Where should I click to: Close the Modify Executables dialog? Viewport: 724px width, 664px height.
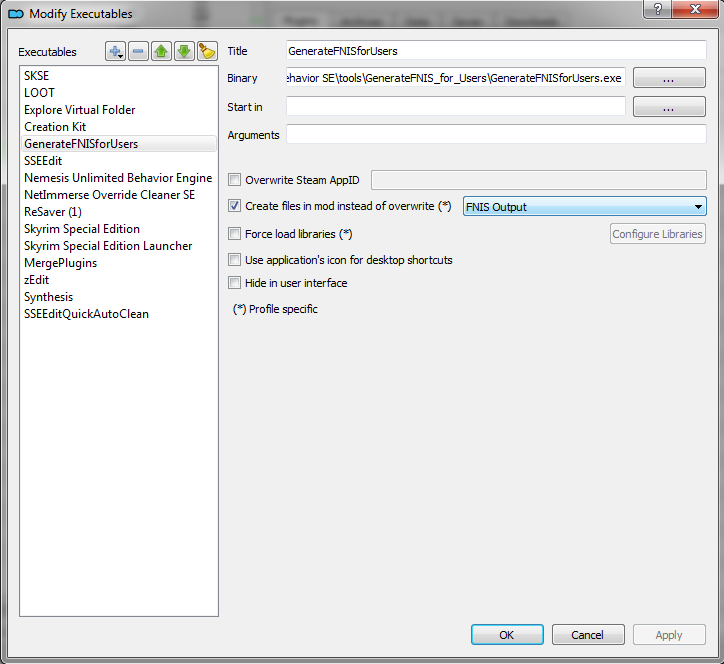pos(695,9)
